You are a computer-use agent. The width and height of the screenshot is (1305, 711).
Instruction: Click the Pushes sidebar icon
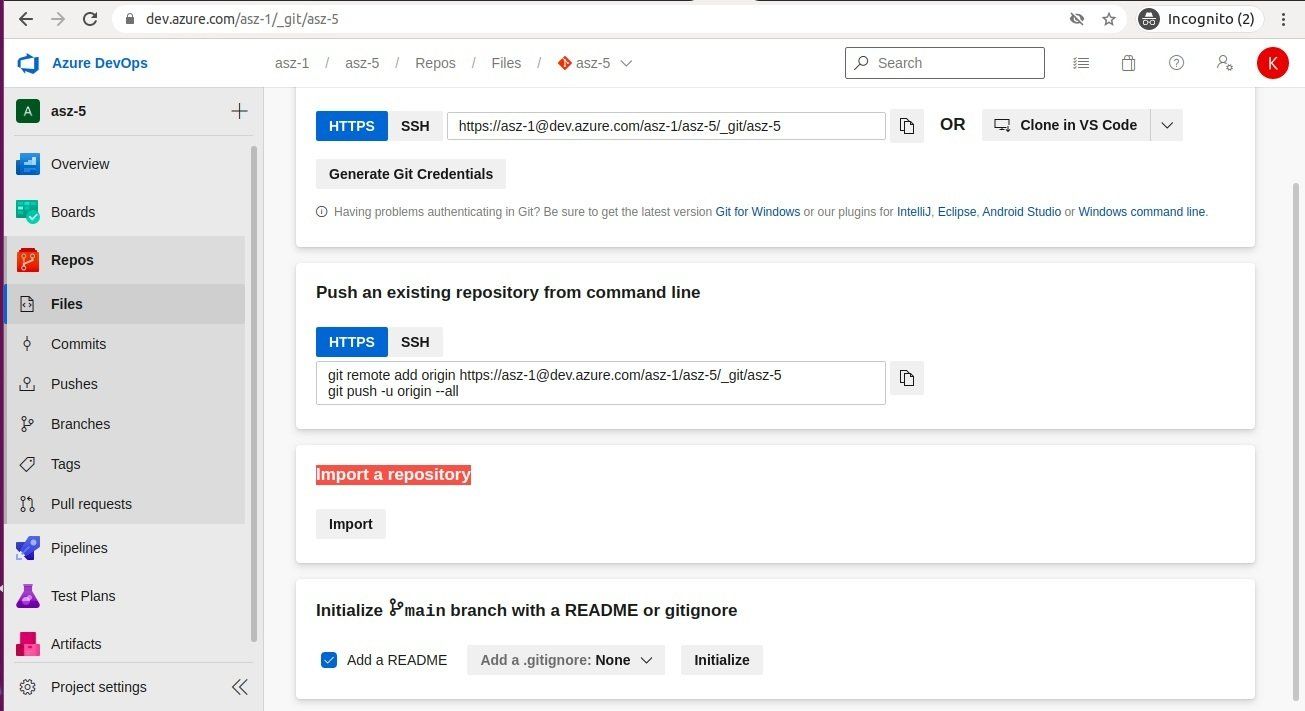click(28, 384)
